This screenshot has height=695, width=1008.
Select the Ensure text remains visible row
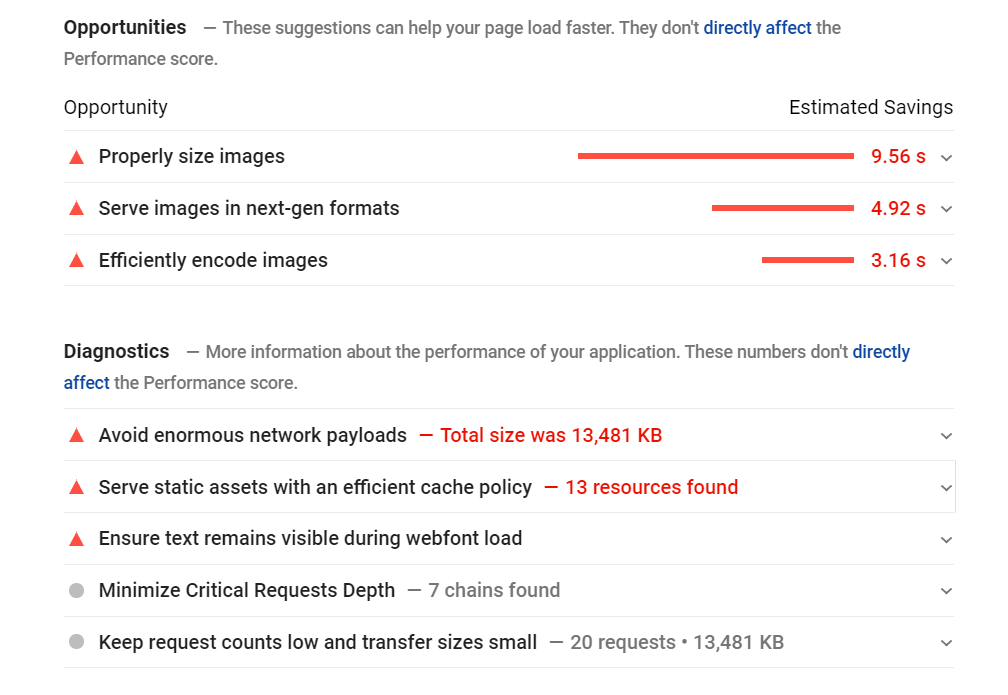[x=310, y=539]
